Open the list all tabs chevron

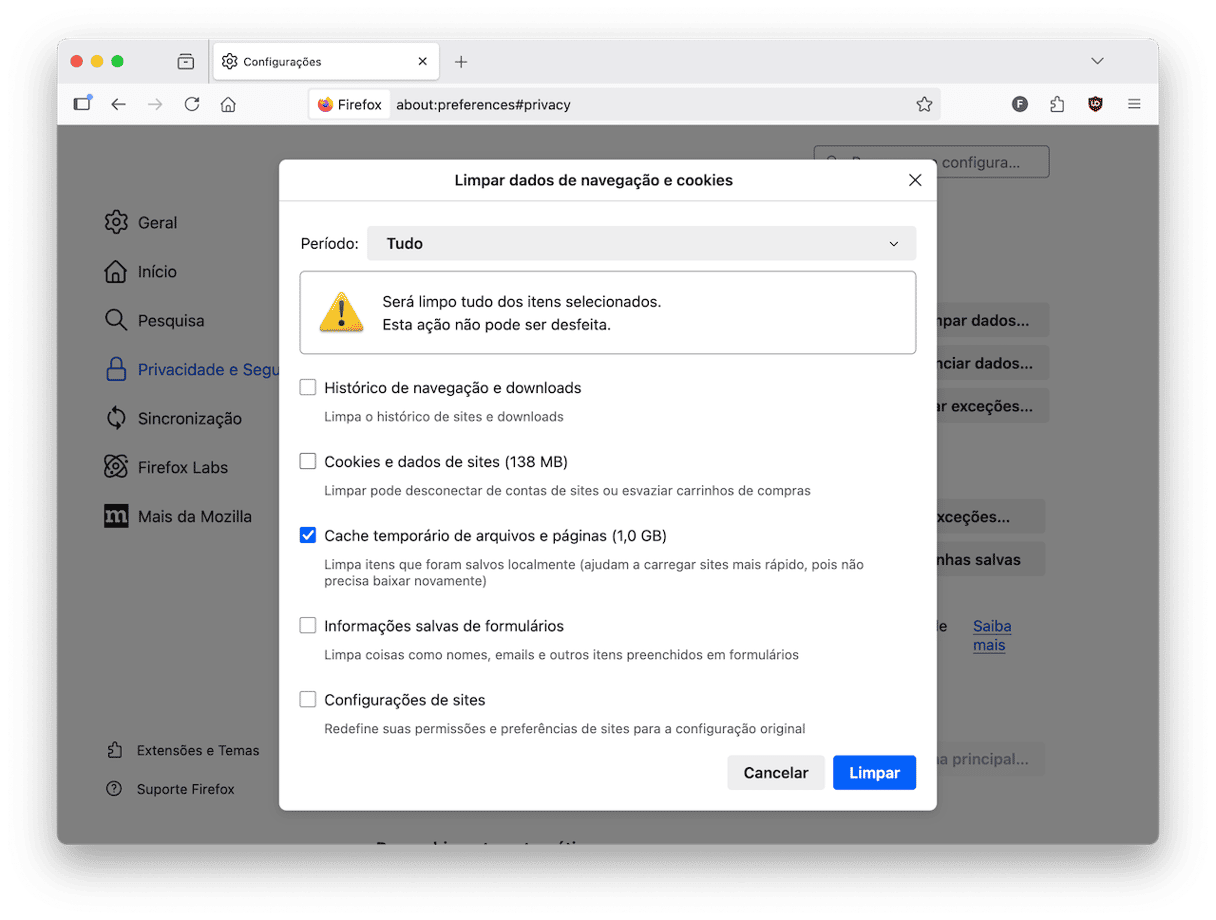[x=1097, y=62]
